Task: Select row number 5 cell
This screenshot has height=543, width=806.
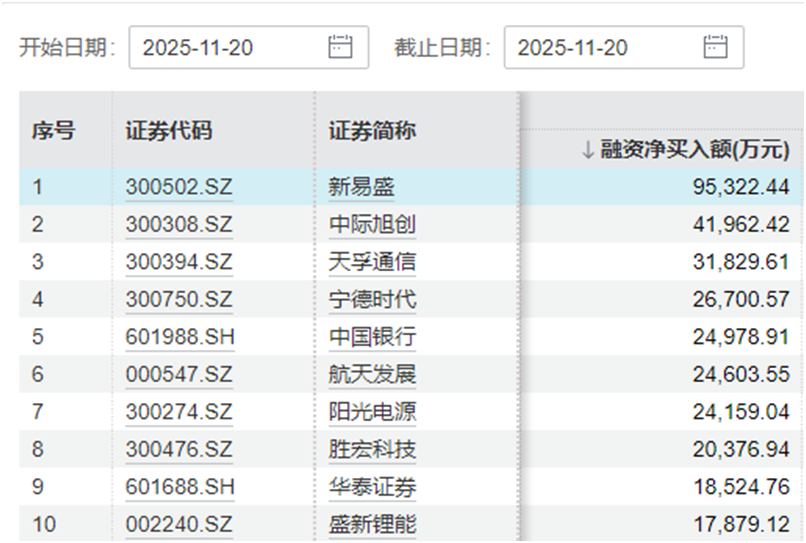Action: [66, 337]
